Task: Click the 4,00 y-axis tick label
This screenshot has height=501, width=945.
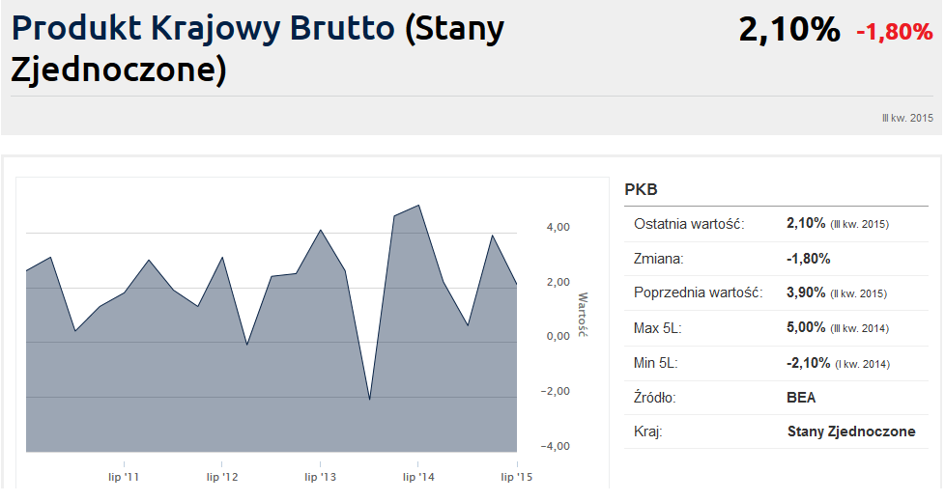Action: [556, 227]
